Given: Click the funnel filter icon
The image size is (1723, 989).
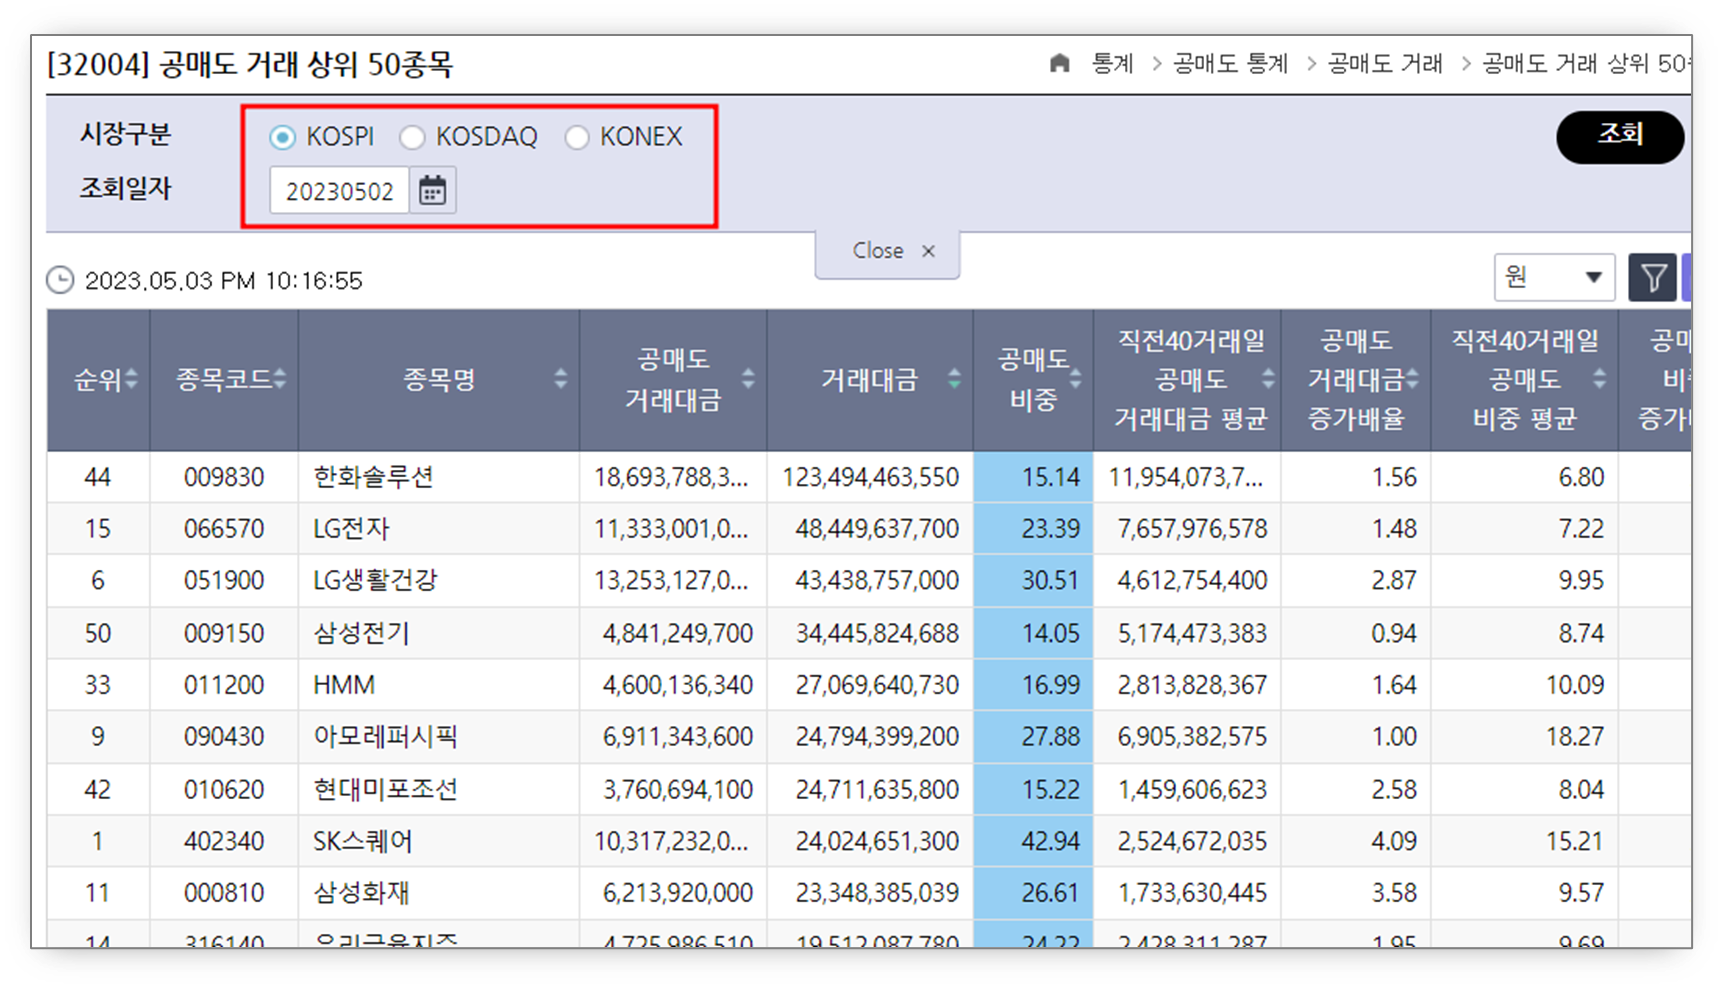Looking at the screenshot, I should click(x=1653, y=277).
